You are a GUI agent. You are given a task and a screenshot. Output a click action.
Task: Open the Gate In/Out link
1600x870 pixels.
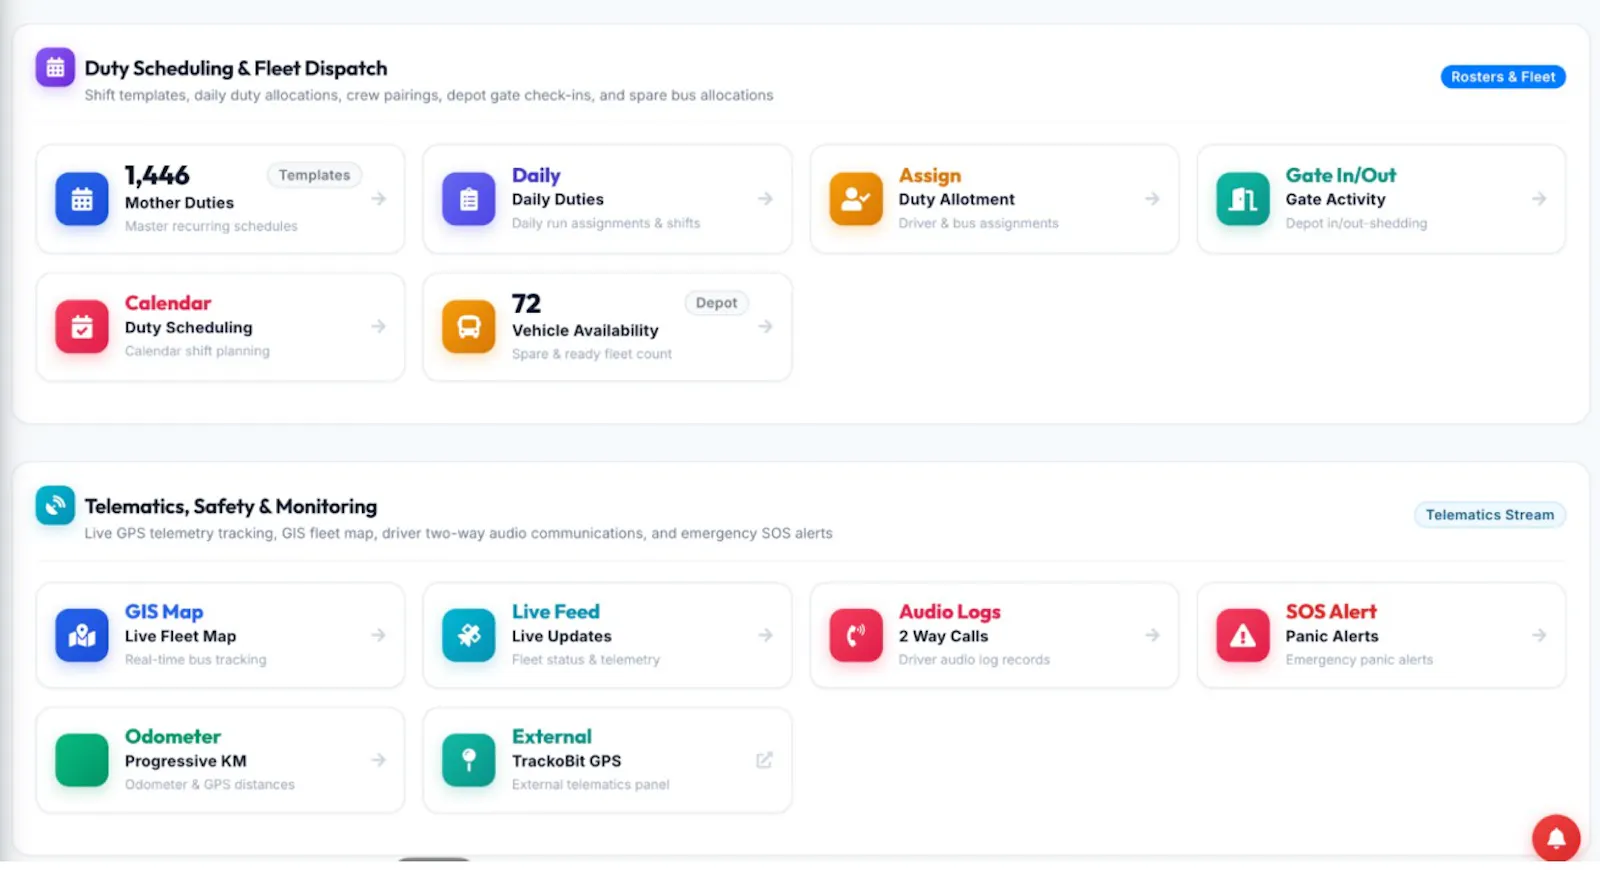[1340, 175]
